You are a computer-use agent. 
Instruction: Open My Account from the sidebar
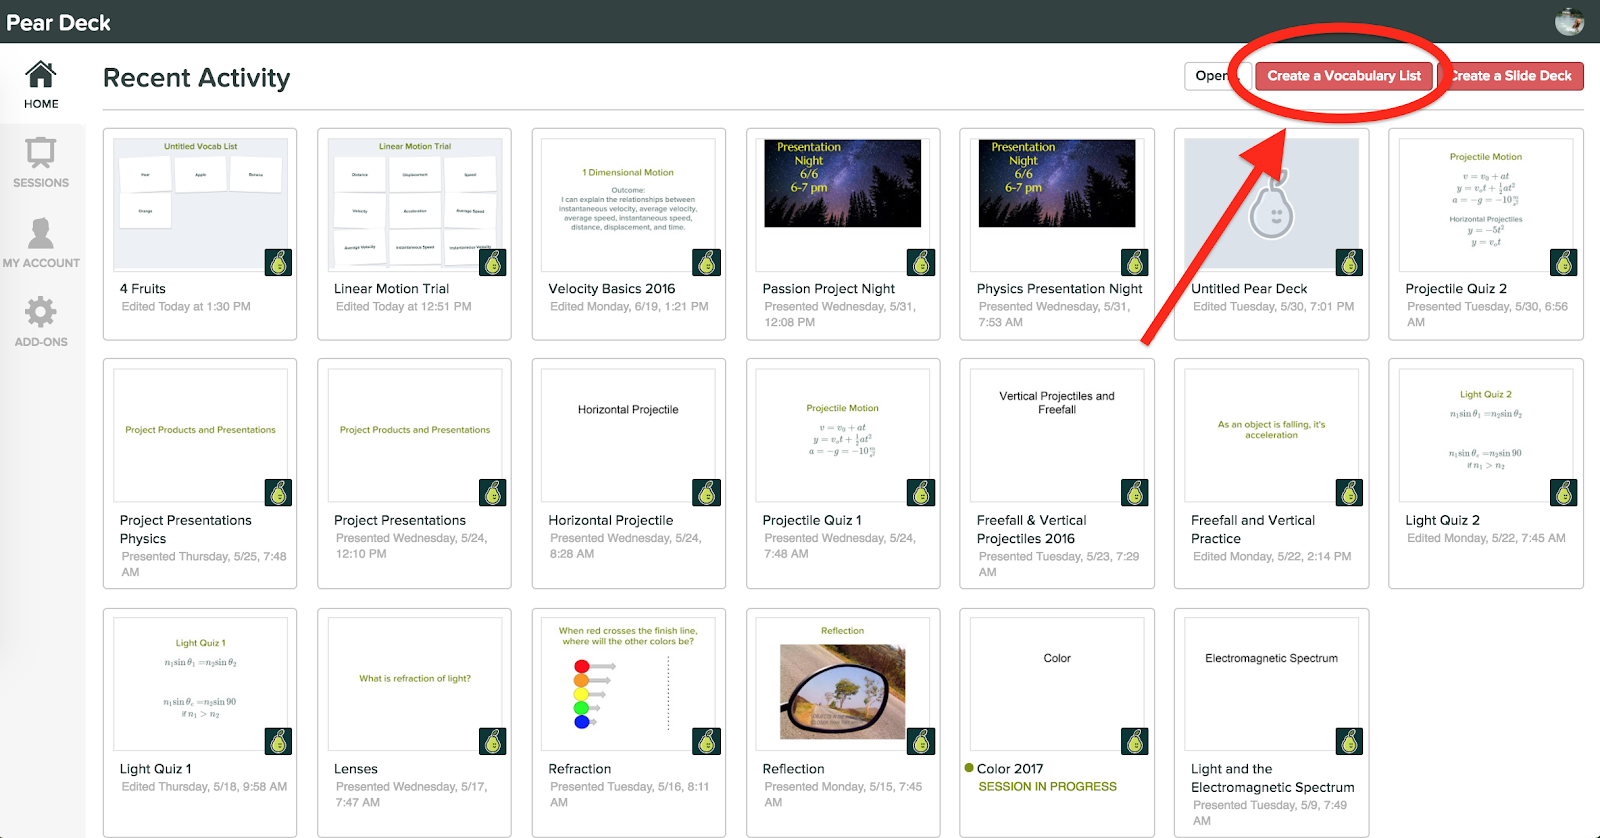41,243
